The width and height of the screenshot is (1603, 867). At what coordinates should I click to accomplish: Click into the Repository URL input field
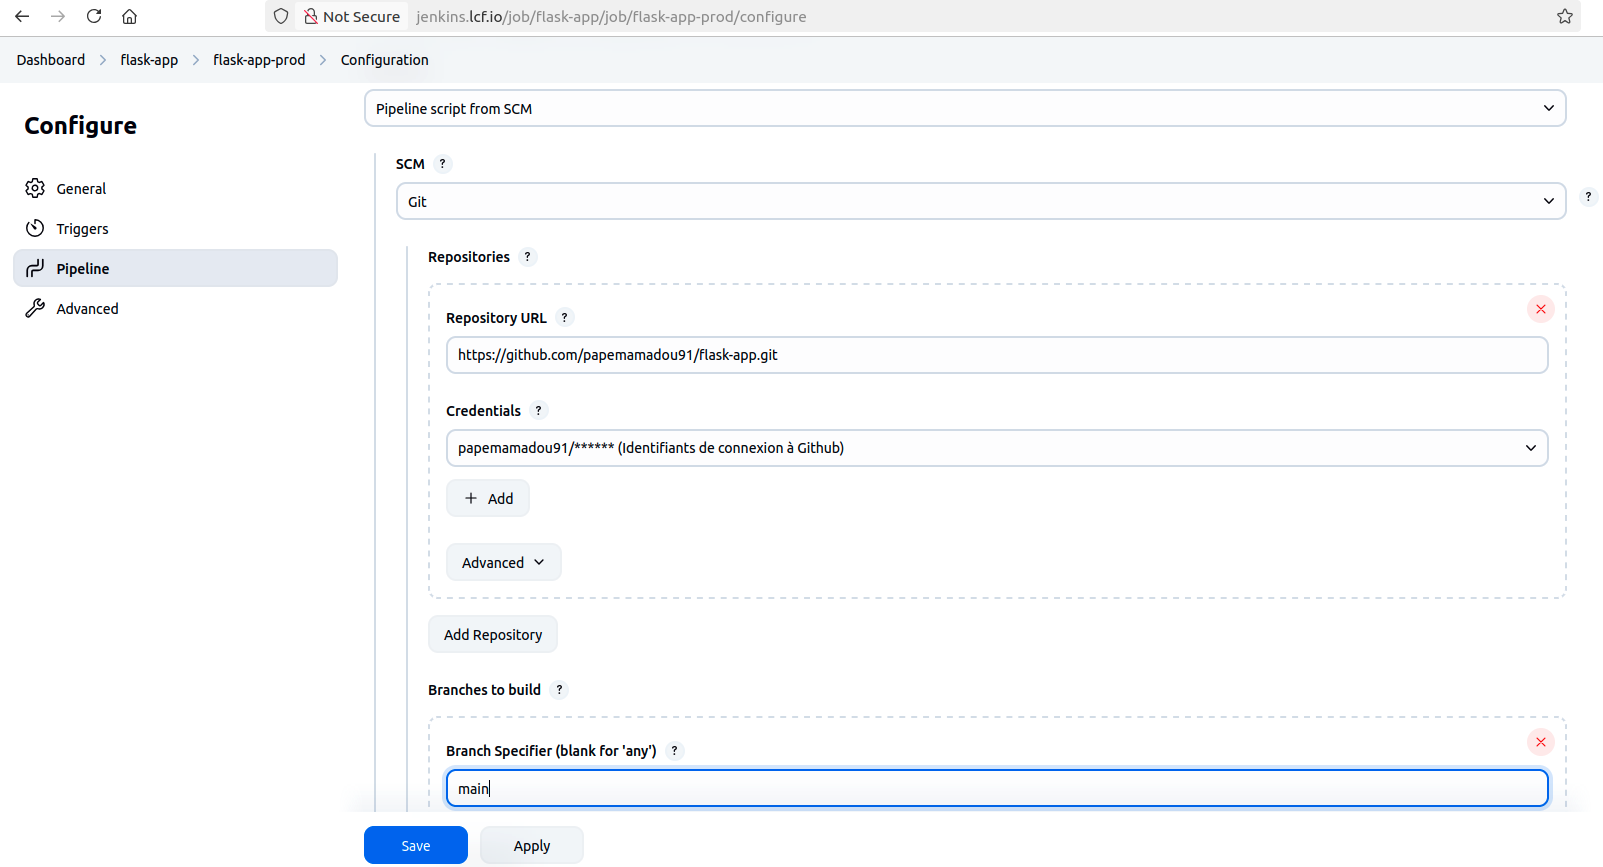pos(996,355)
